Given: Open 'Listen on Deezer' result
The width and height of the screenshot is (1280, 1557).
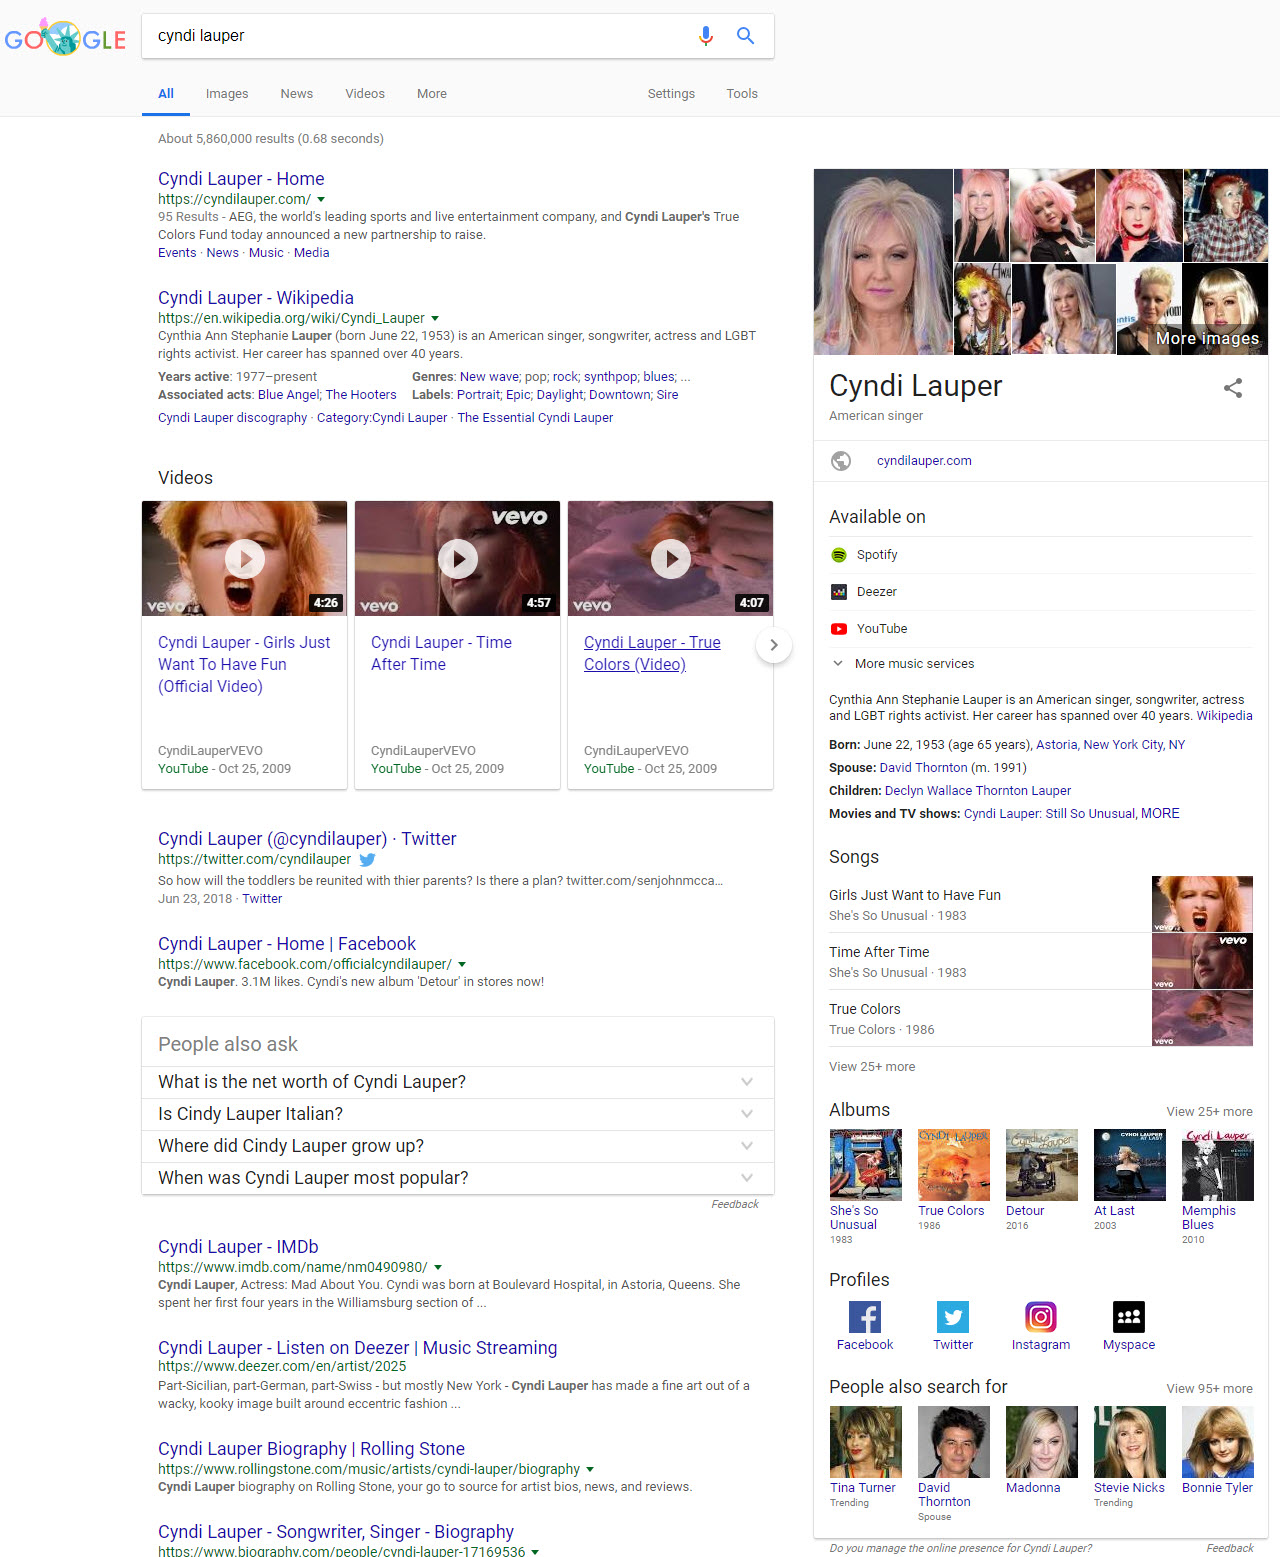Looking at the screenshot, I should tap(357, 1348).
